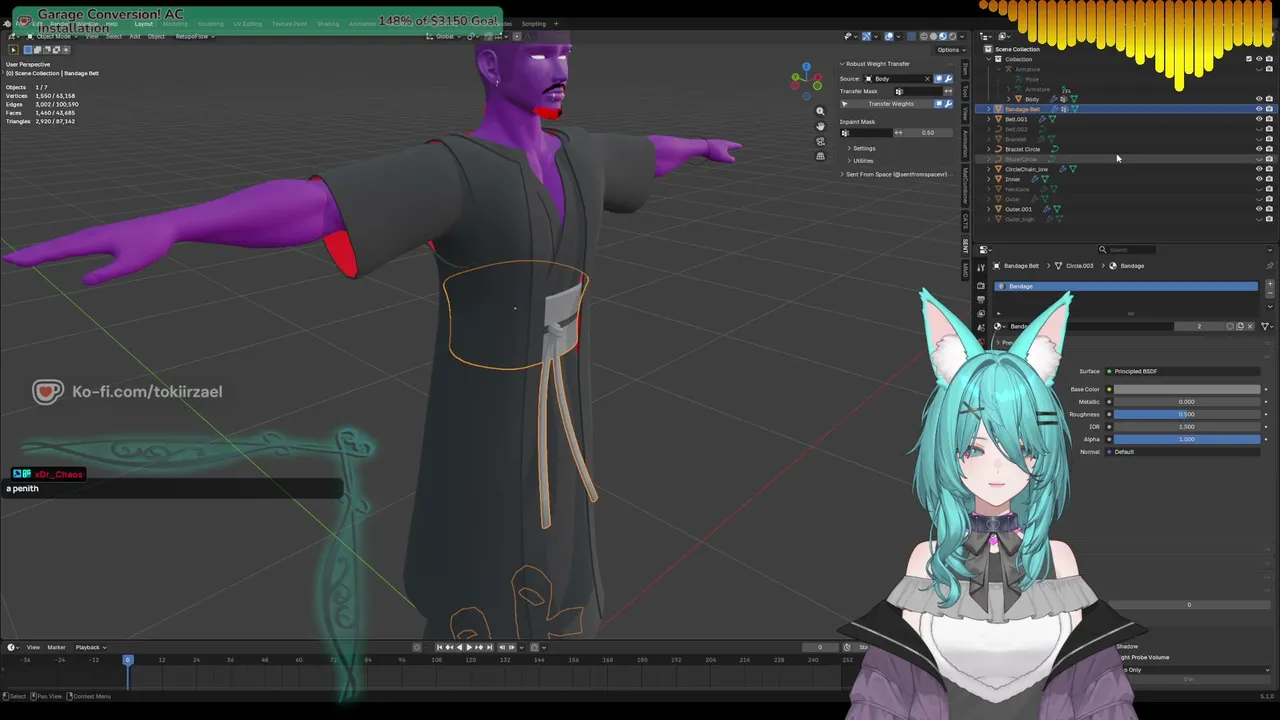Unlink the Bandage material with X
This screenshot has height=720, width=1280.
pos(1249,326)
